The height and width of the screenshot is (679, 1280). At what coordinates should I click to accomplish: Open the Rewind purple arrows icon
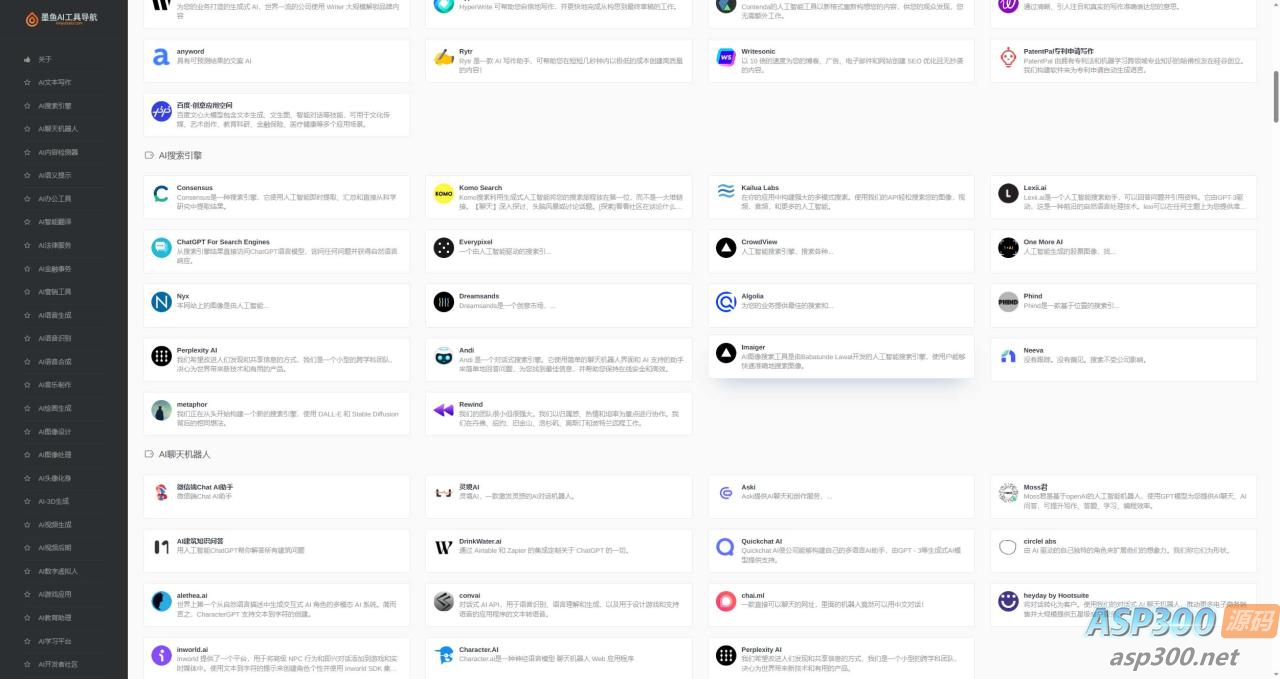point(444,410)
